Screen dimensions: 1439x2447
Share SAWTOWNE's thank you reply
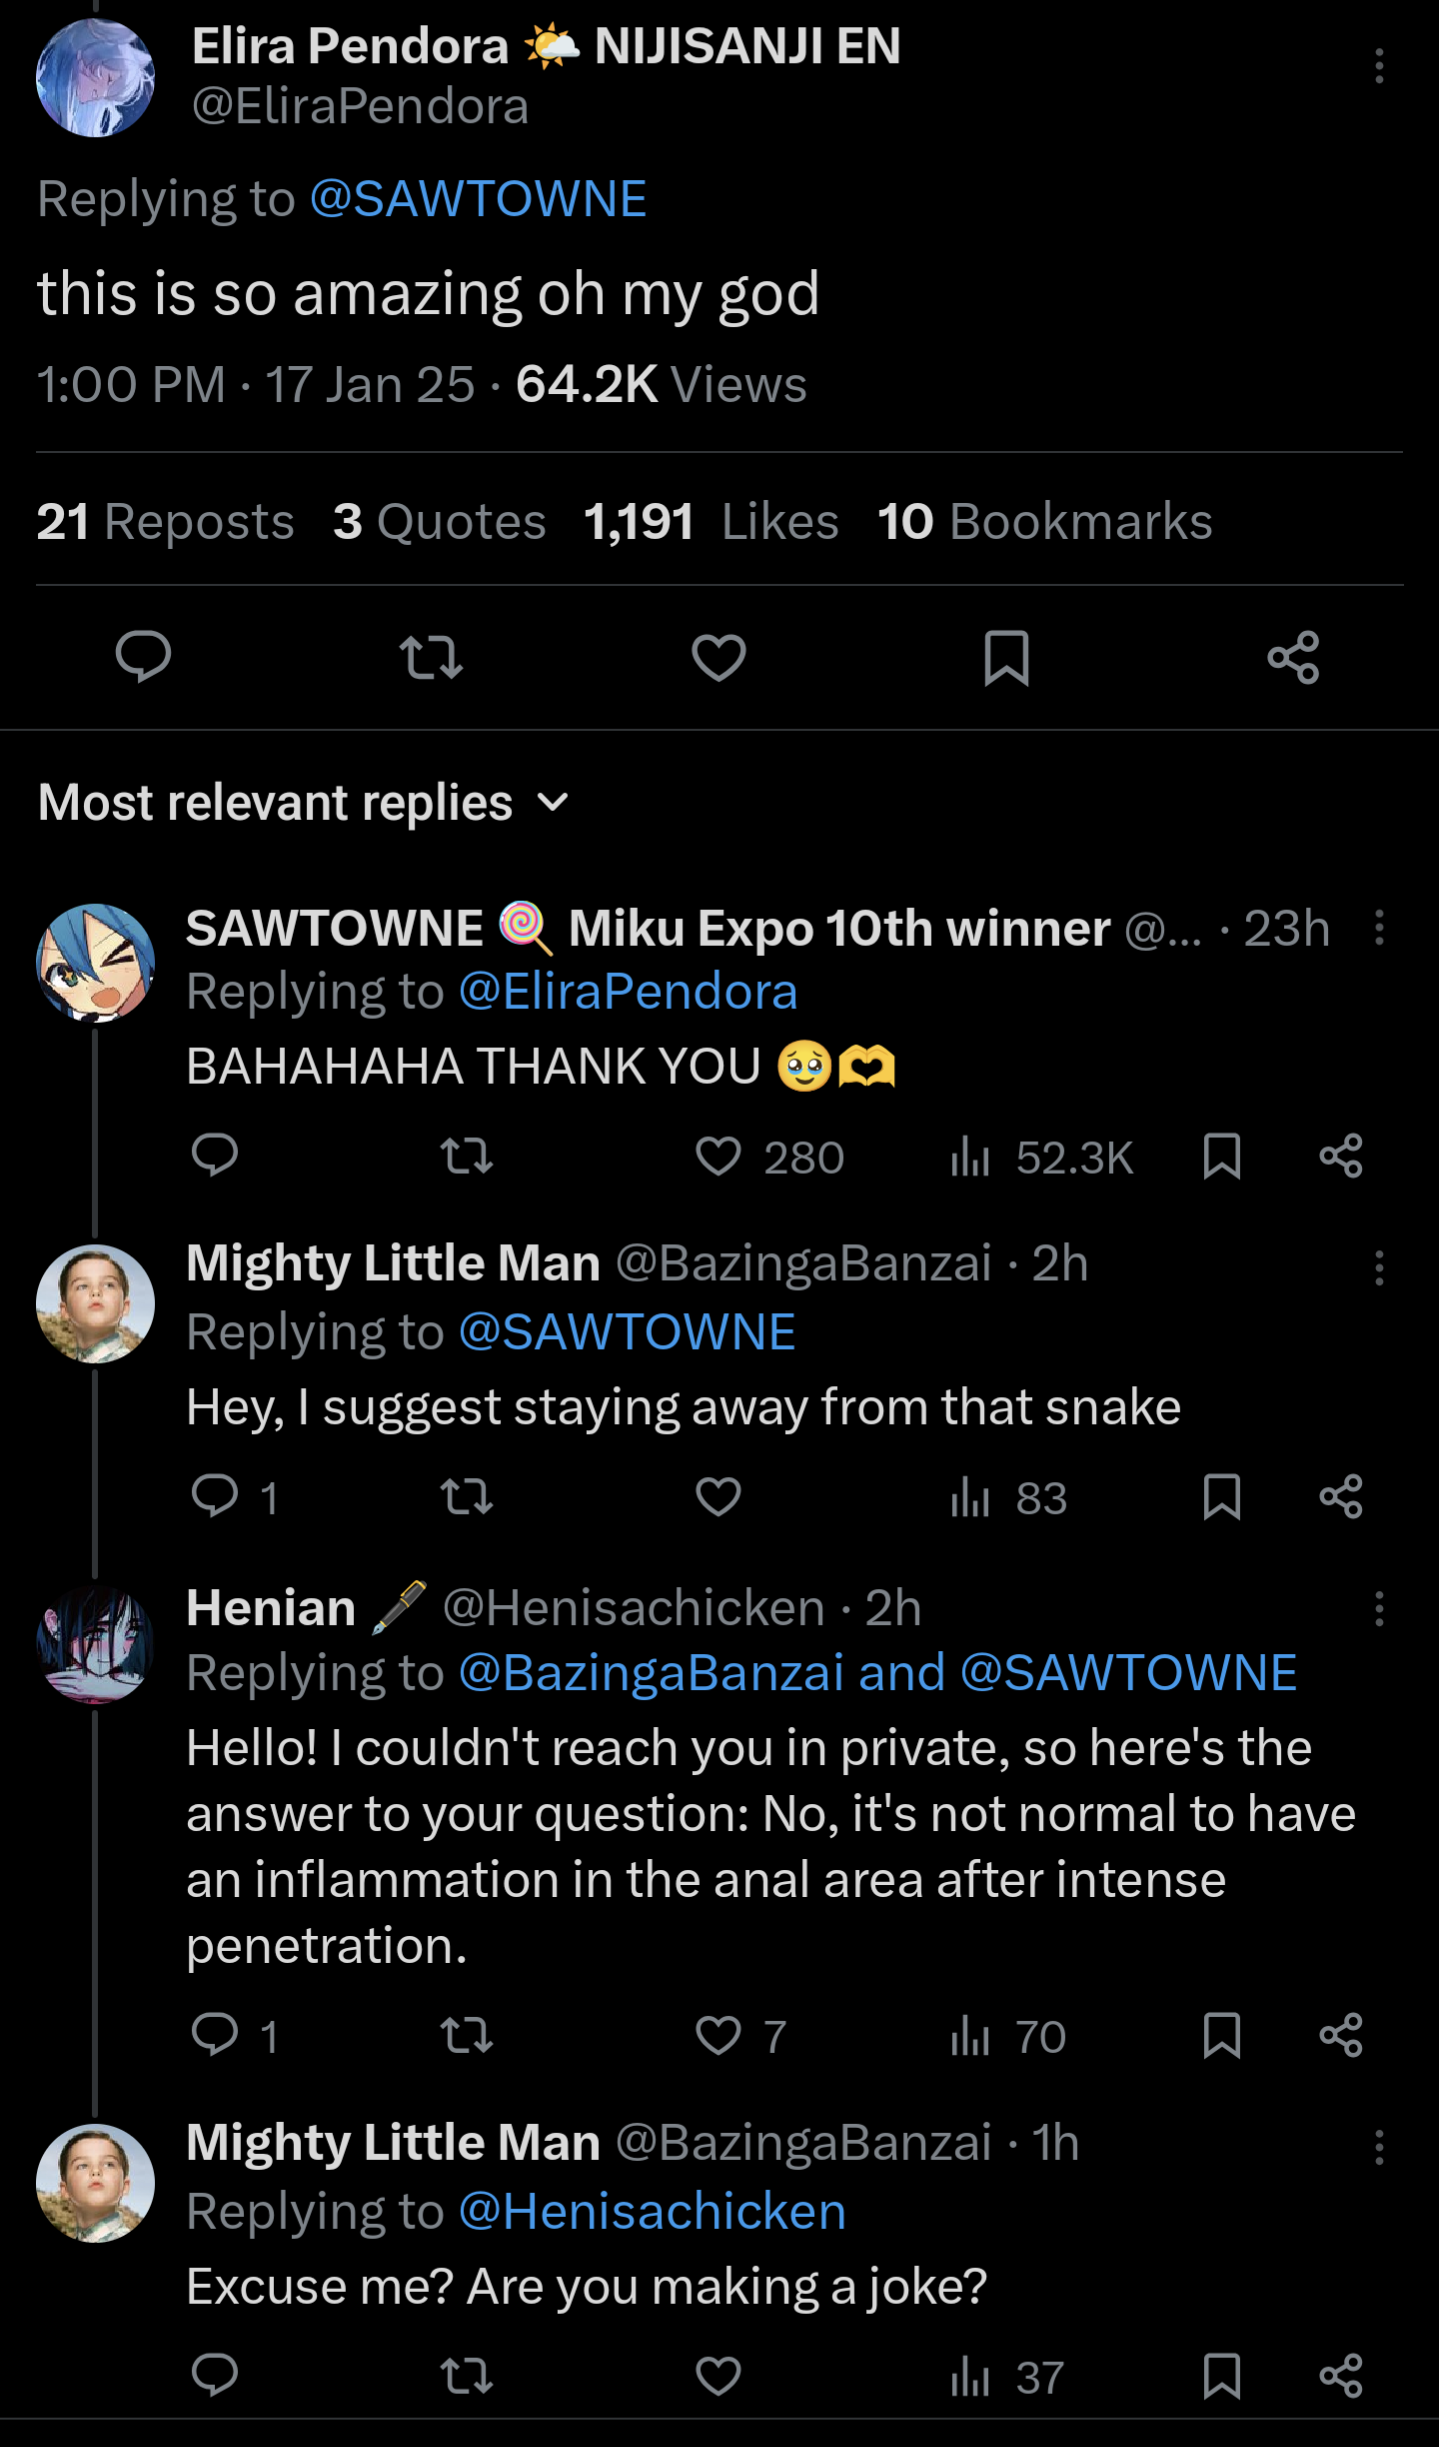pyautogui.click(x=1341, y=1156)
